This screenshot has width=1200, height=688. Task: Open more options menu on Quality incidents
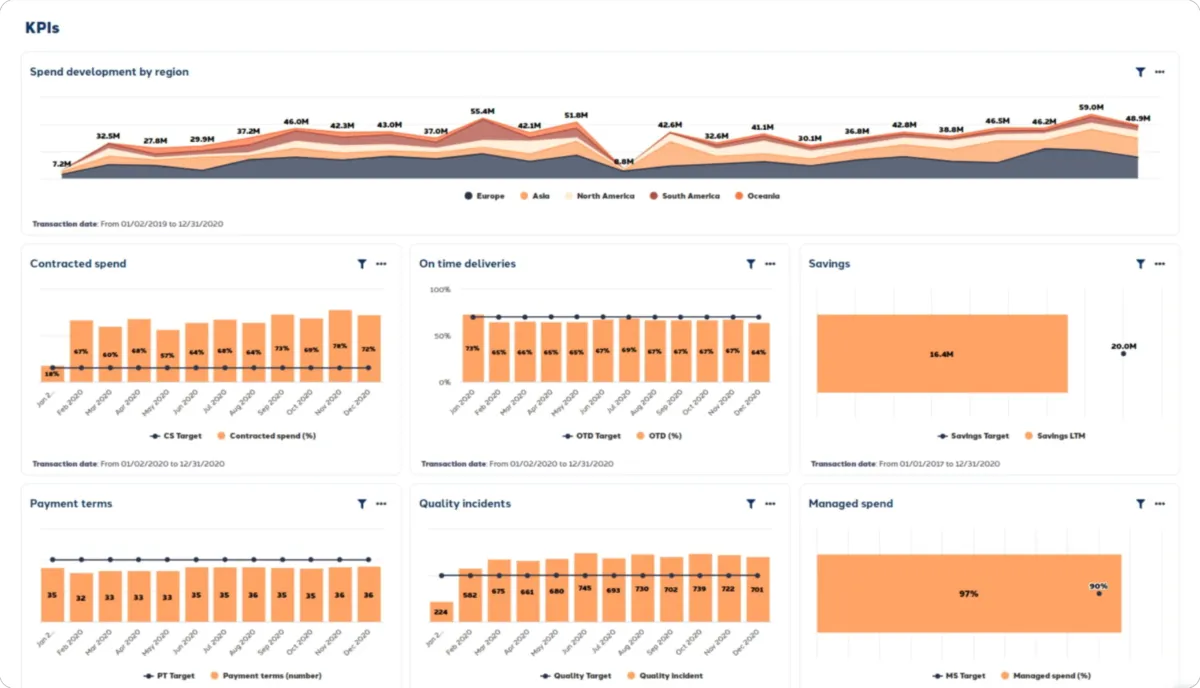point(770,504)
